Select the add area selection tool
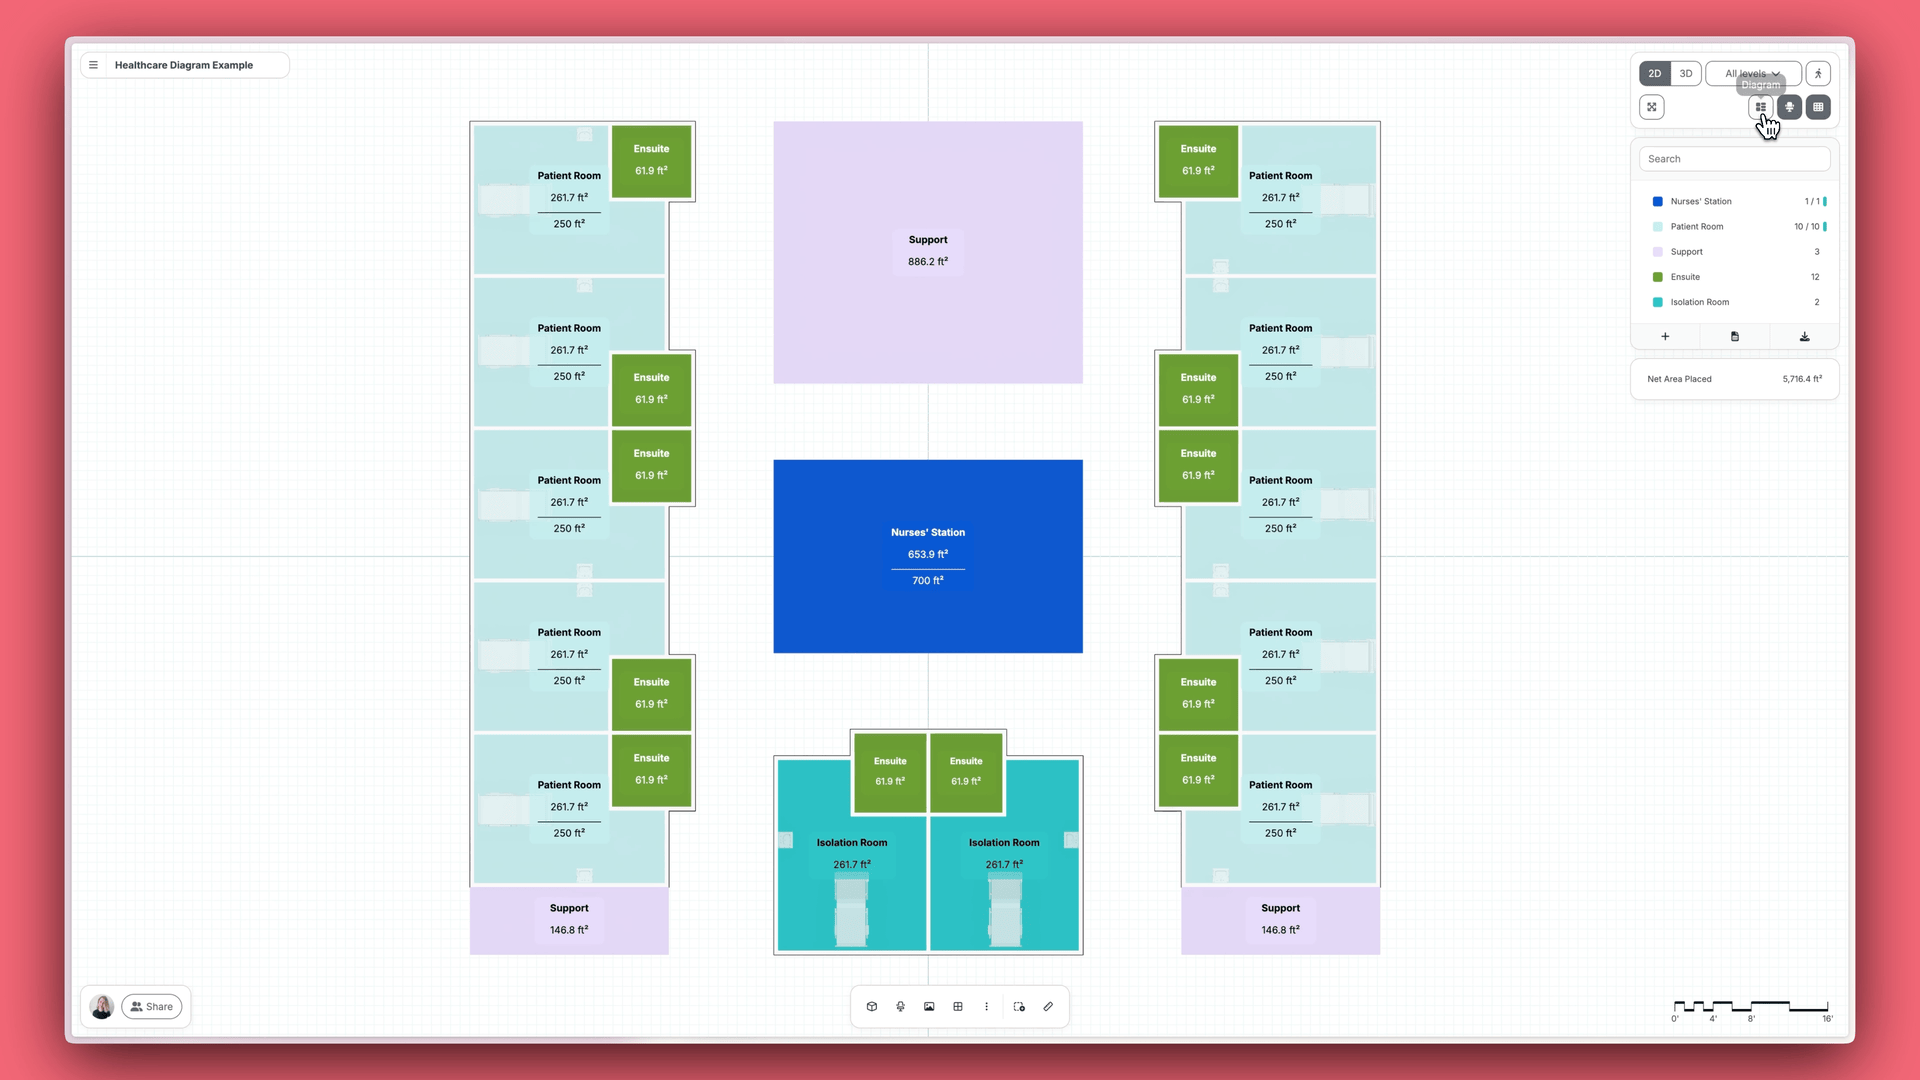 coord(1019,1007)
